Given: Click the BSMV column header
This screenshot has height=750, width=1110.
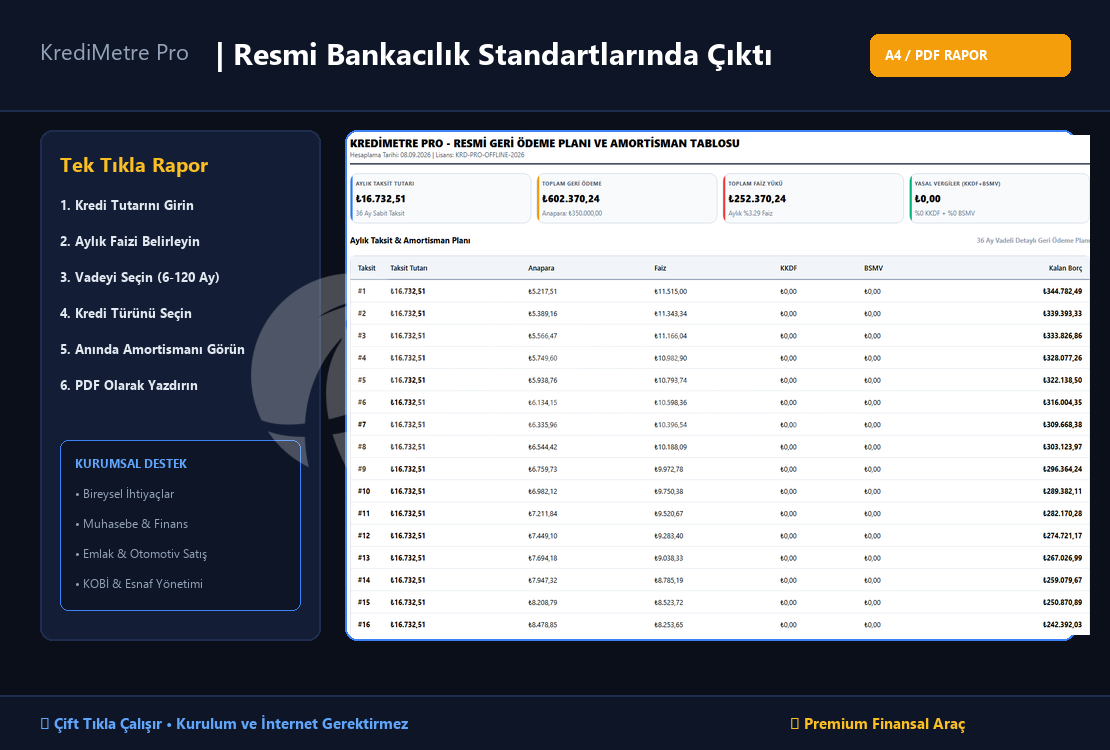Looking at the screenshot, I should (x=874, y=268).
